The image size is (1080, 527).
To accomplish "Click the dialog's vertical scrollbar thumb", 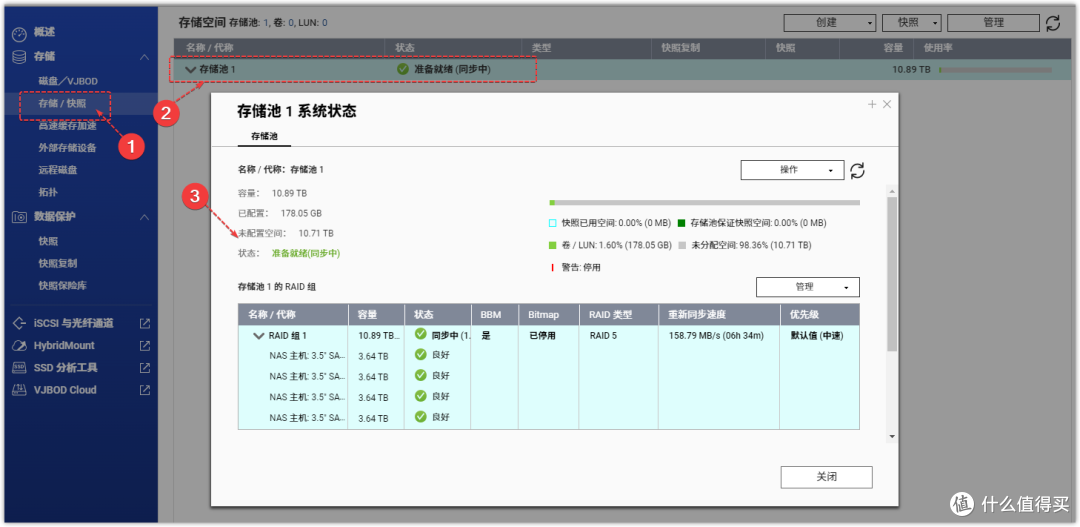I will (x=893, y=274).
